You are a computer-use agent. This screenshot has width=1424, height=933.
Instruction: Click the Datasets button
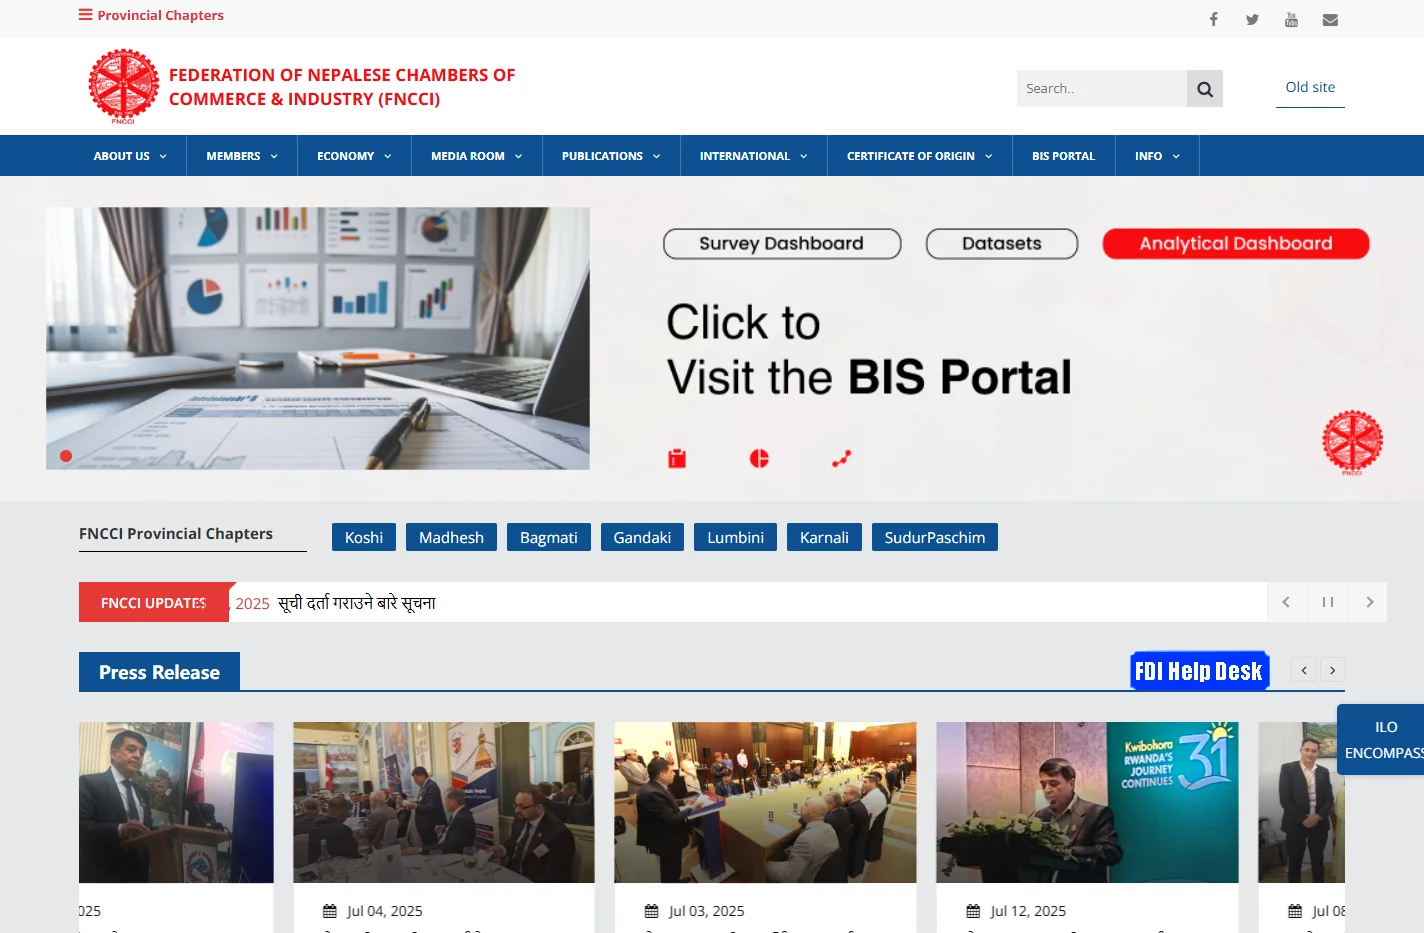pyautogui.click(x=1002, y=244)
